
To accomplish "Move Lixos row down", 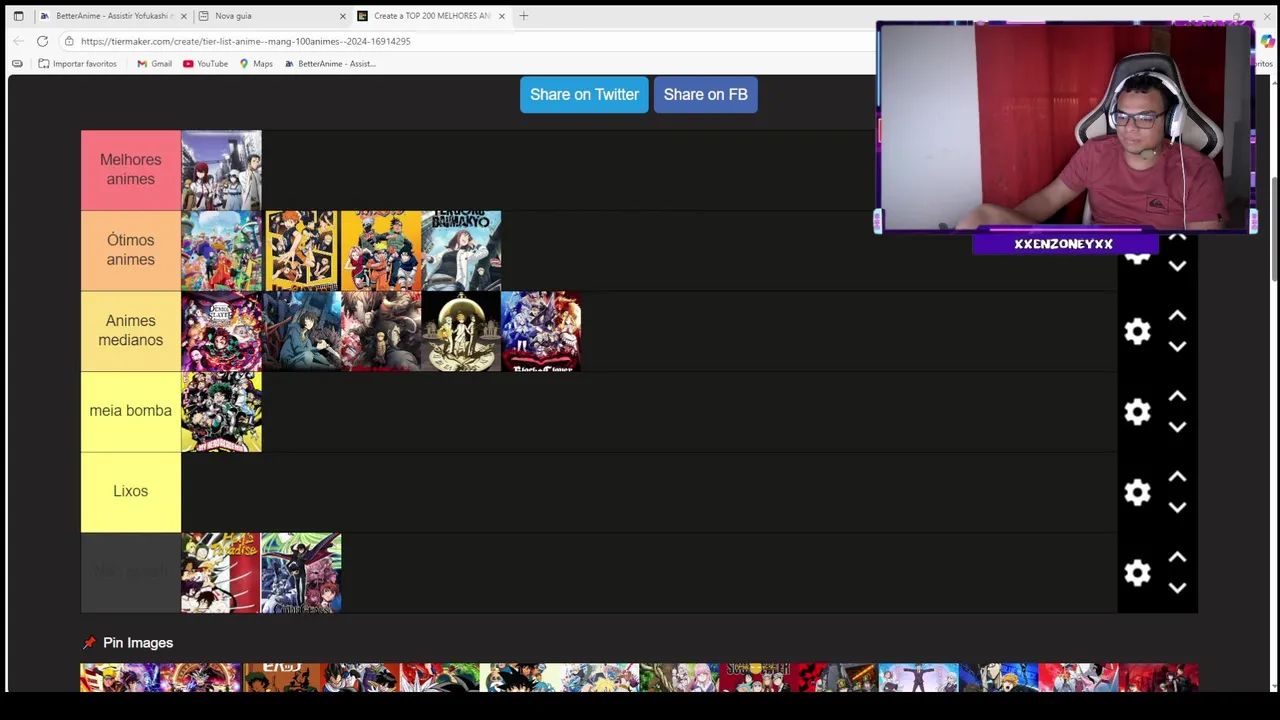I will 1177,507.
